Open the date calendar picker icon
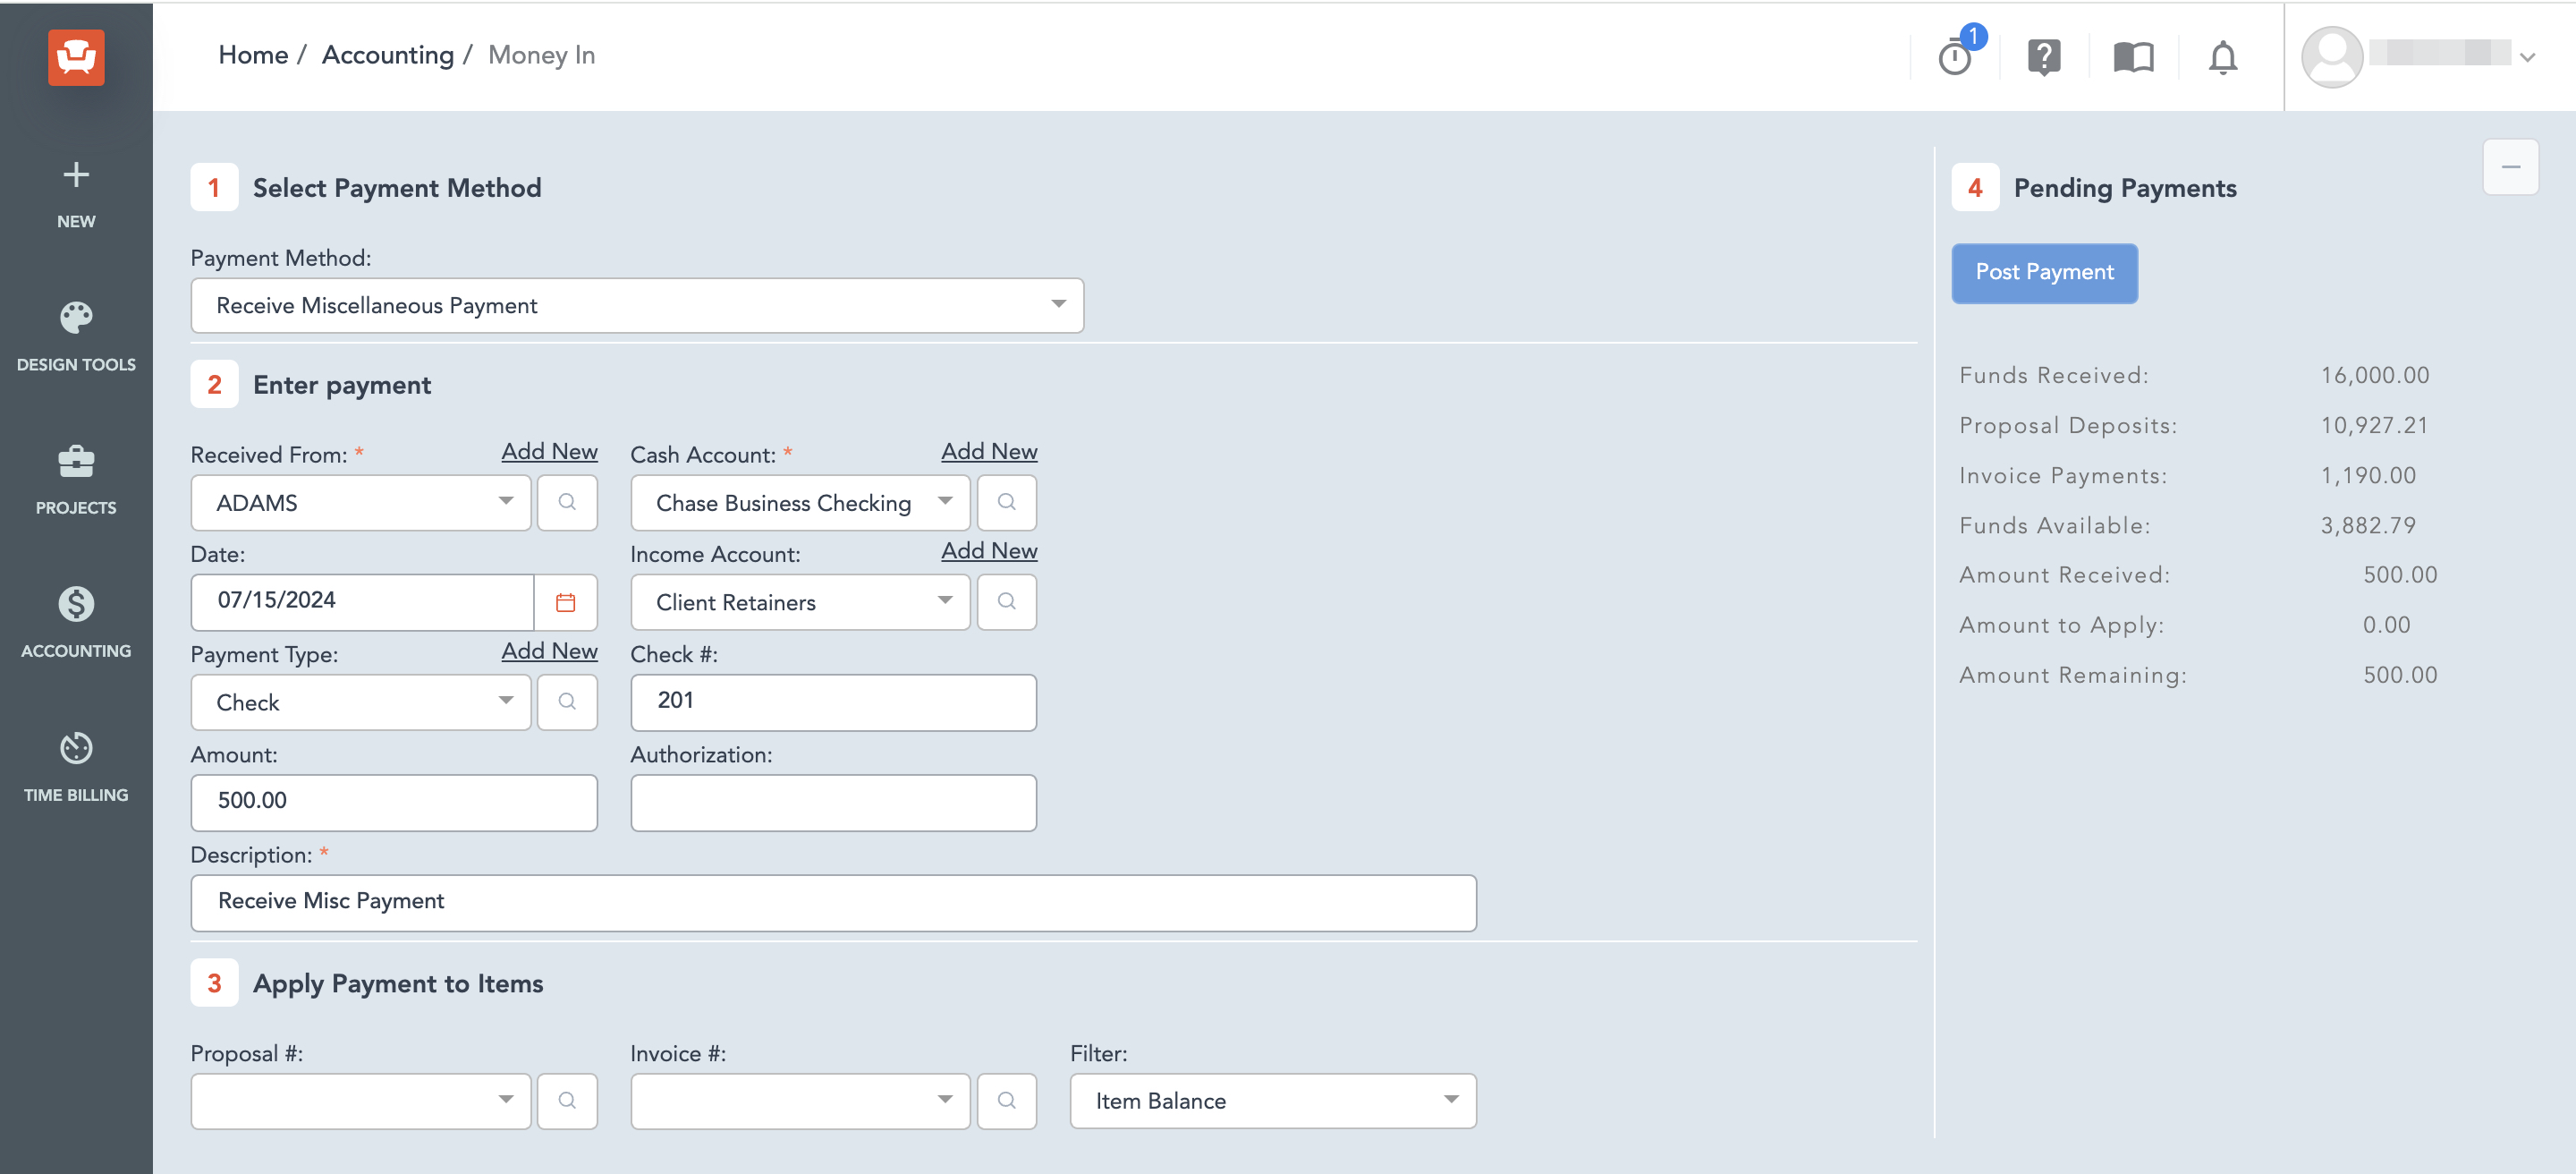 point(565,602)
